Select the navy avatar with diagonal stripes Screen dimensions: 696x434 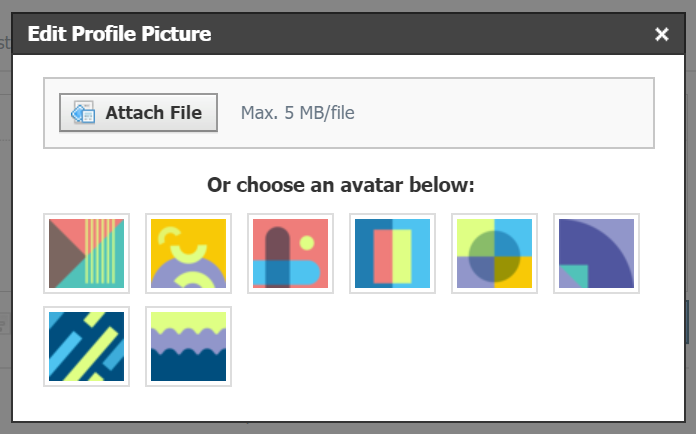click(87, 346)
